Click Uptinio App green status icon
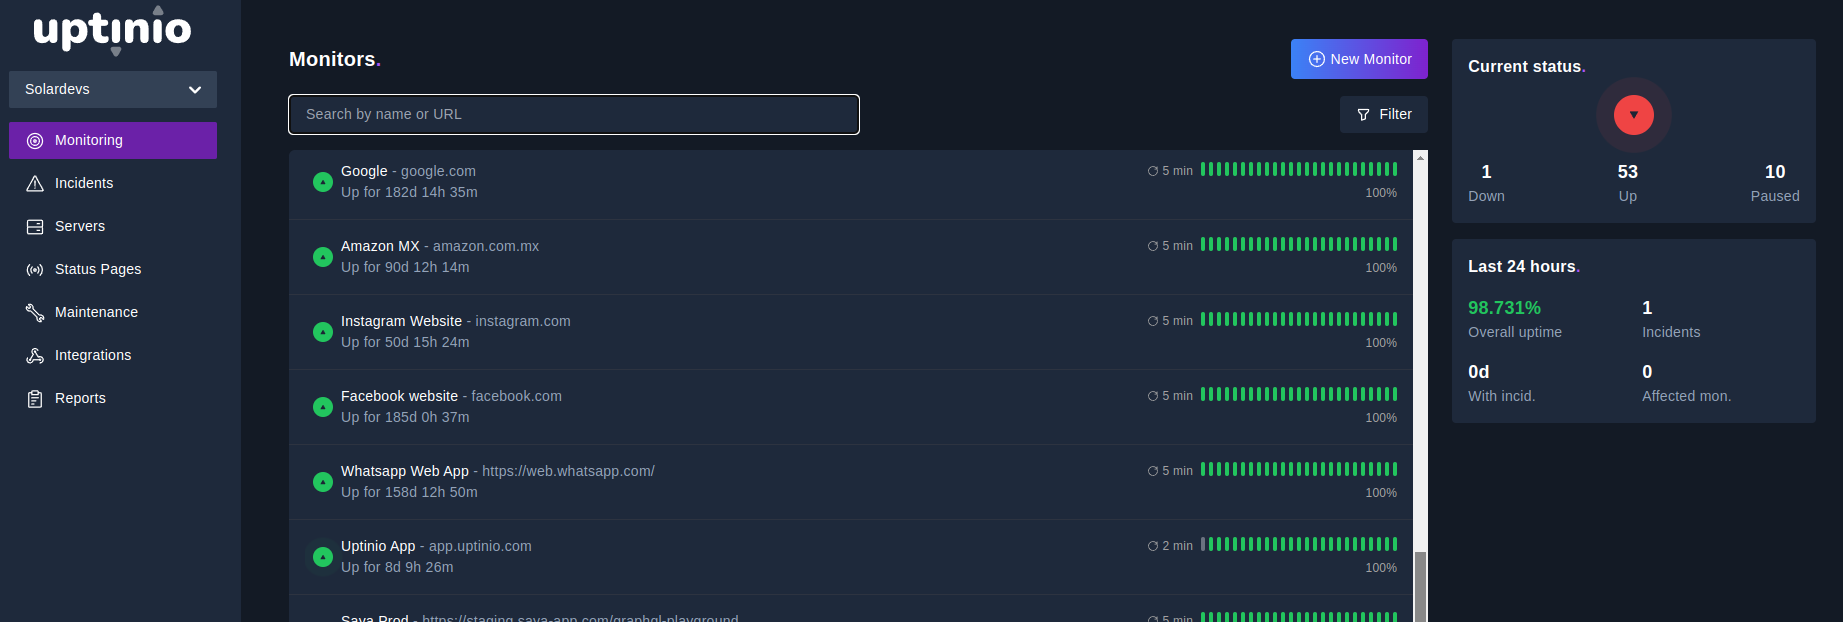 [x=323, y=557]
